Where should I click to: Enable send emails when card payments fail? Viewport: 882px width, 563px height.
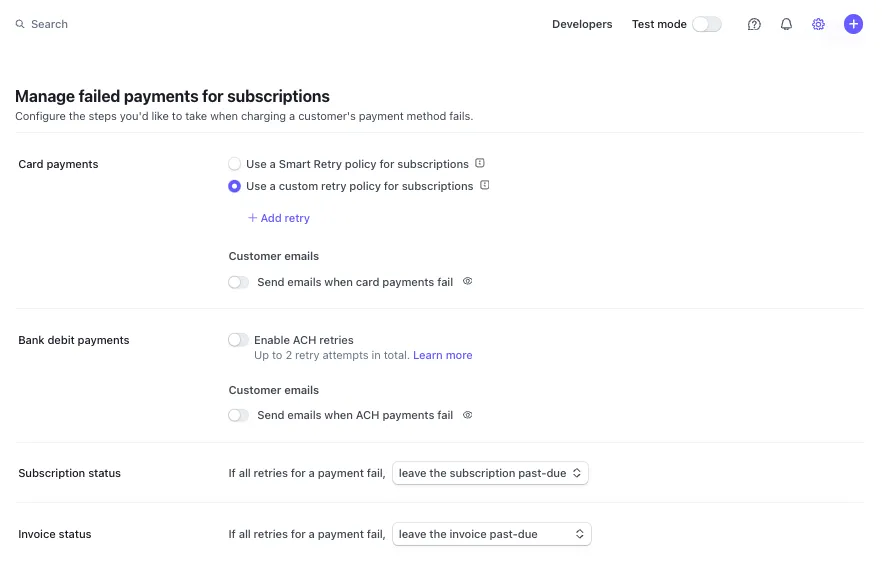[238, 282]
